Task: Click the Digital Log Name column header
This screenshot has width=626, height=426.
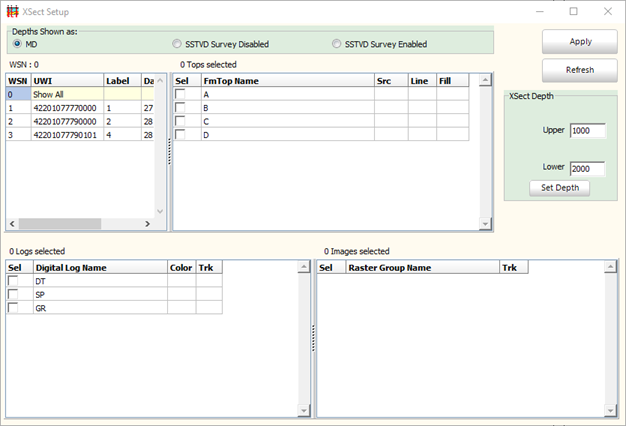Action: pyautogui.click(x=98, y=268)
